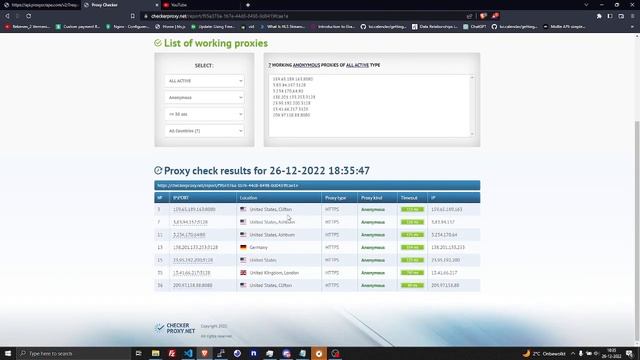
Task: Switch to the first browser tab
Action: click(41, 5)
